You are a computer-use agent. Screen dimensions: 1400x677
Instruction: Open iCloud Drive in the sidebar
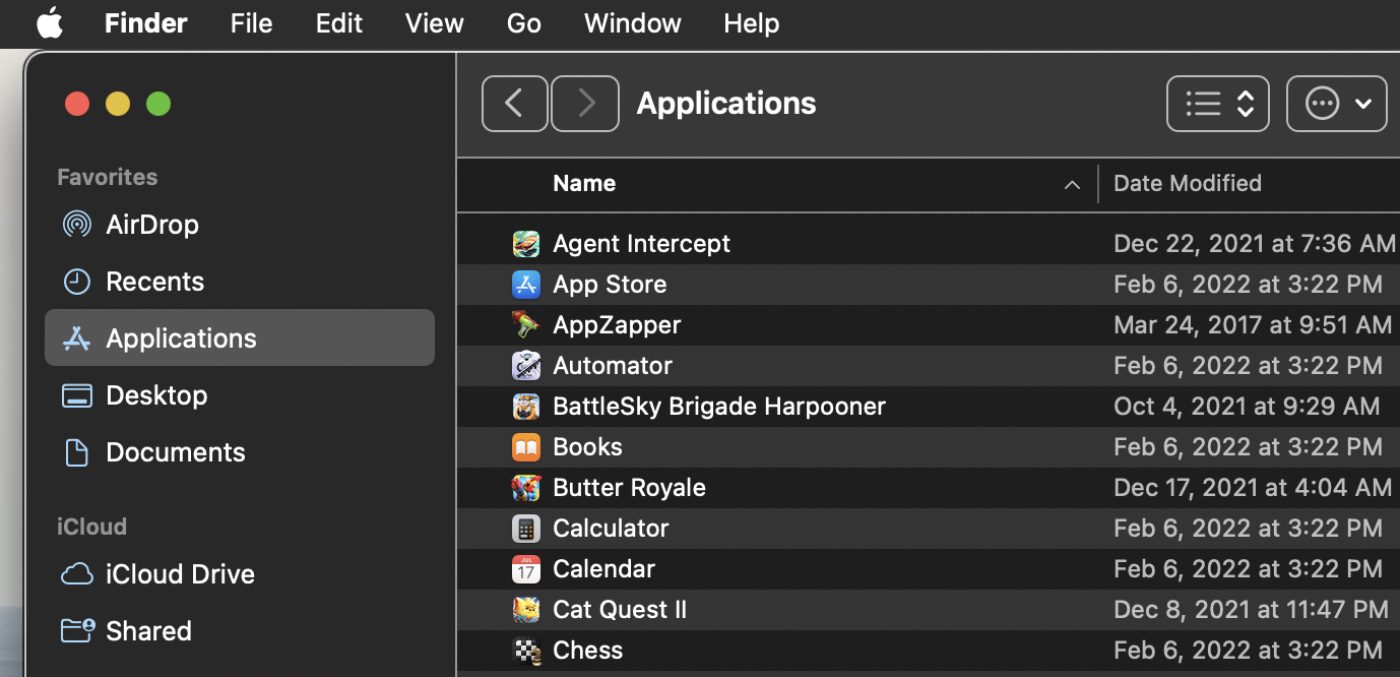(179, 574)
